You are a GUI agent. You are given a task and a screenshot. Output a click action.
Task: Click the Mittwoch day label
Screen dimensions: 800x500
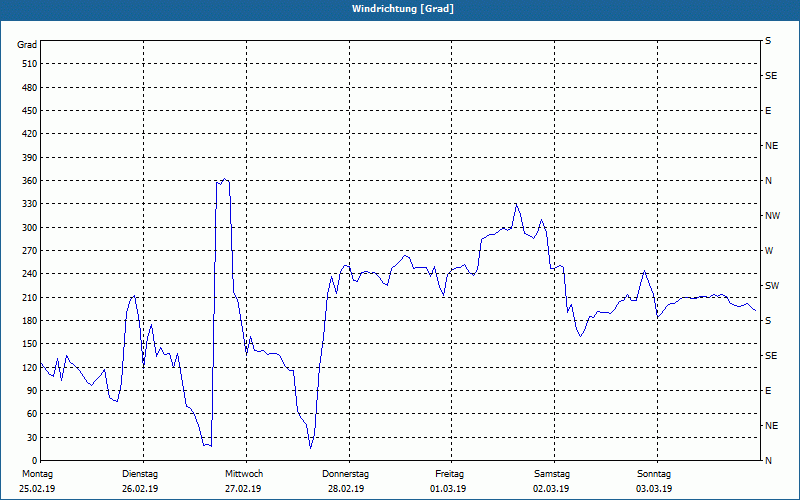point(244,474)
